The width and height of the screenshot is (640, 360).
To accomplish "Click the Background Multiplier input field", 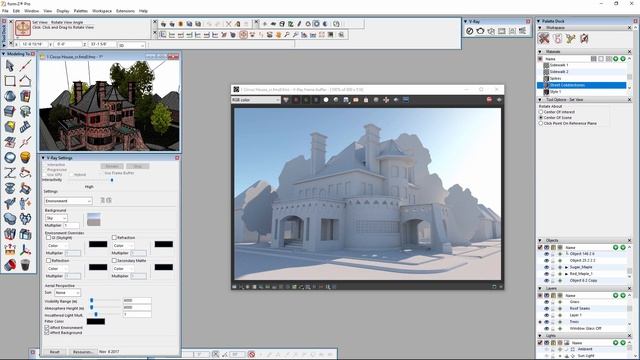I will coord(71,225).
